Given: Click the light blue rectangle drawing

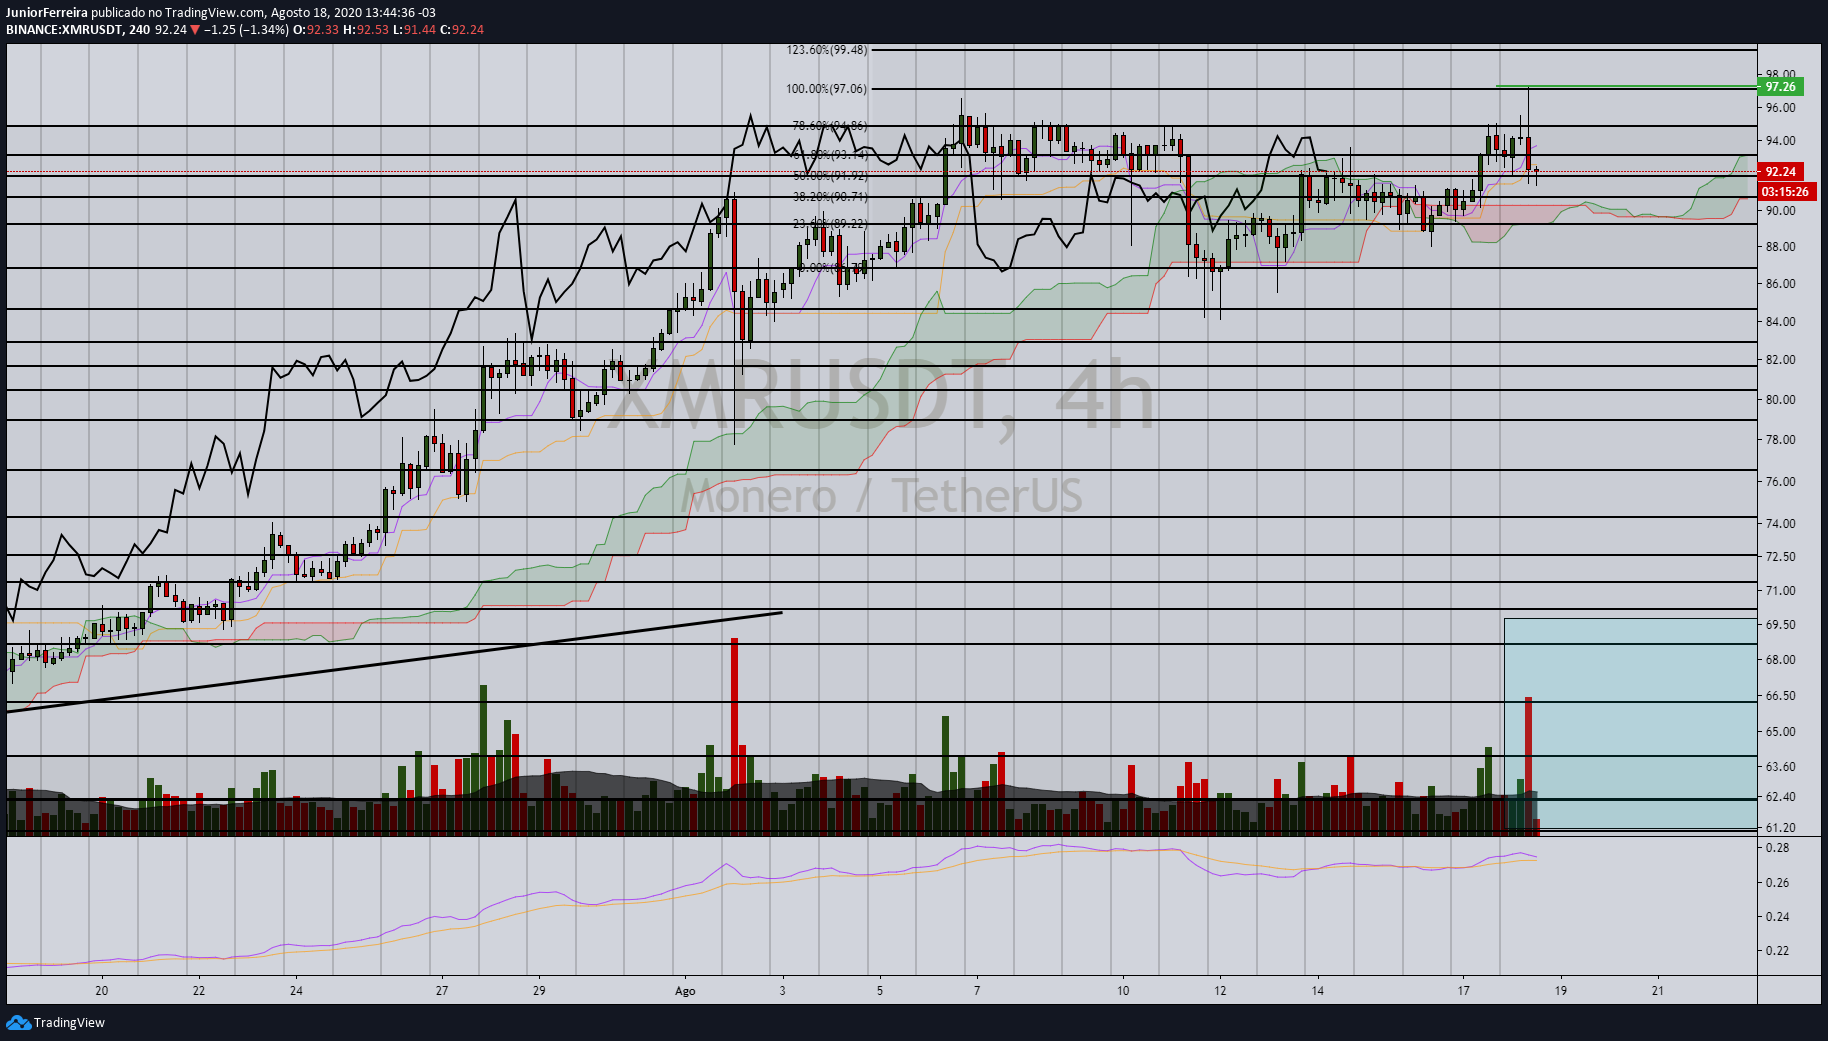Looking at the screenshot, I should click(x=1630, y=724).
